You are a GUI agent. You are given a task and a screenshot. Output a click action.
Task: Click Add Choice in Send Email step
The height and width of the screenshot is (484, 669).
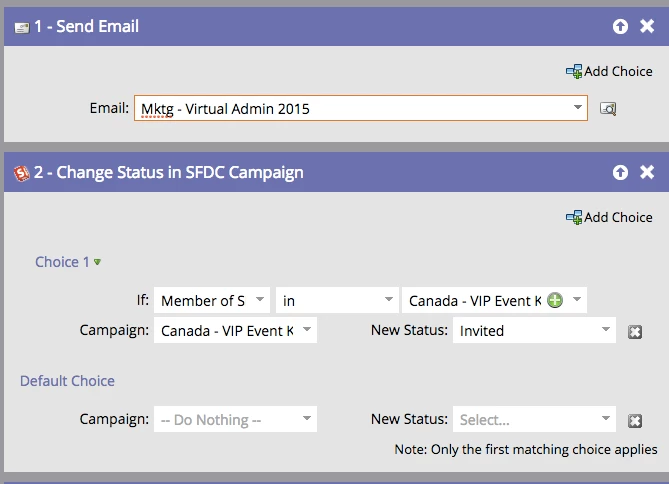point(609,71)
